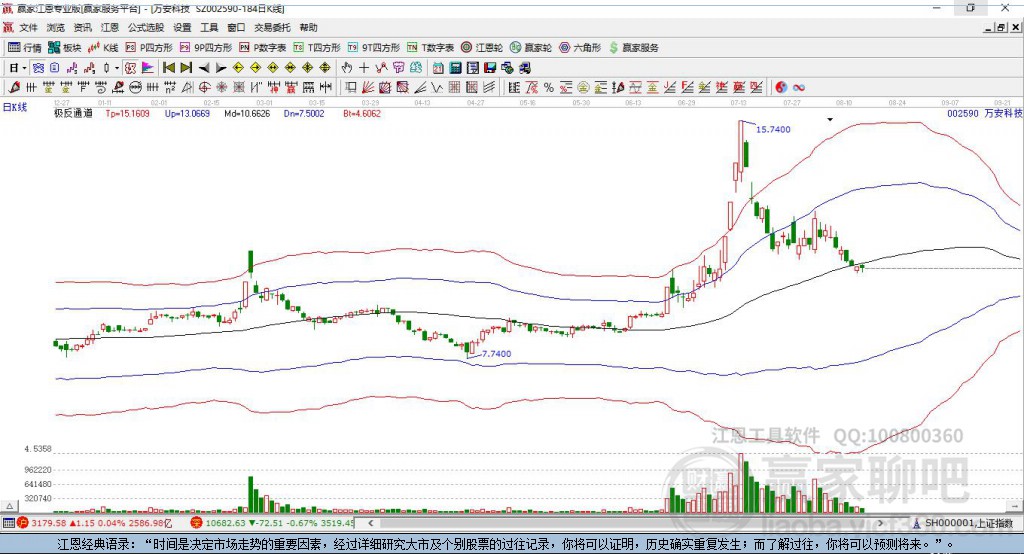Click the 15.7400 high price label
1024x554 pixels.
[x=773, y=129]
